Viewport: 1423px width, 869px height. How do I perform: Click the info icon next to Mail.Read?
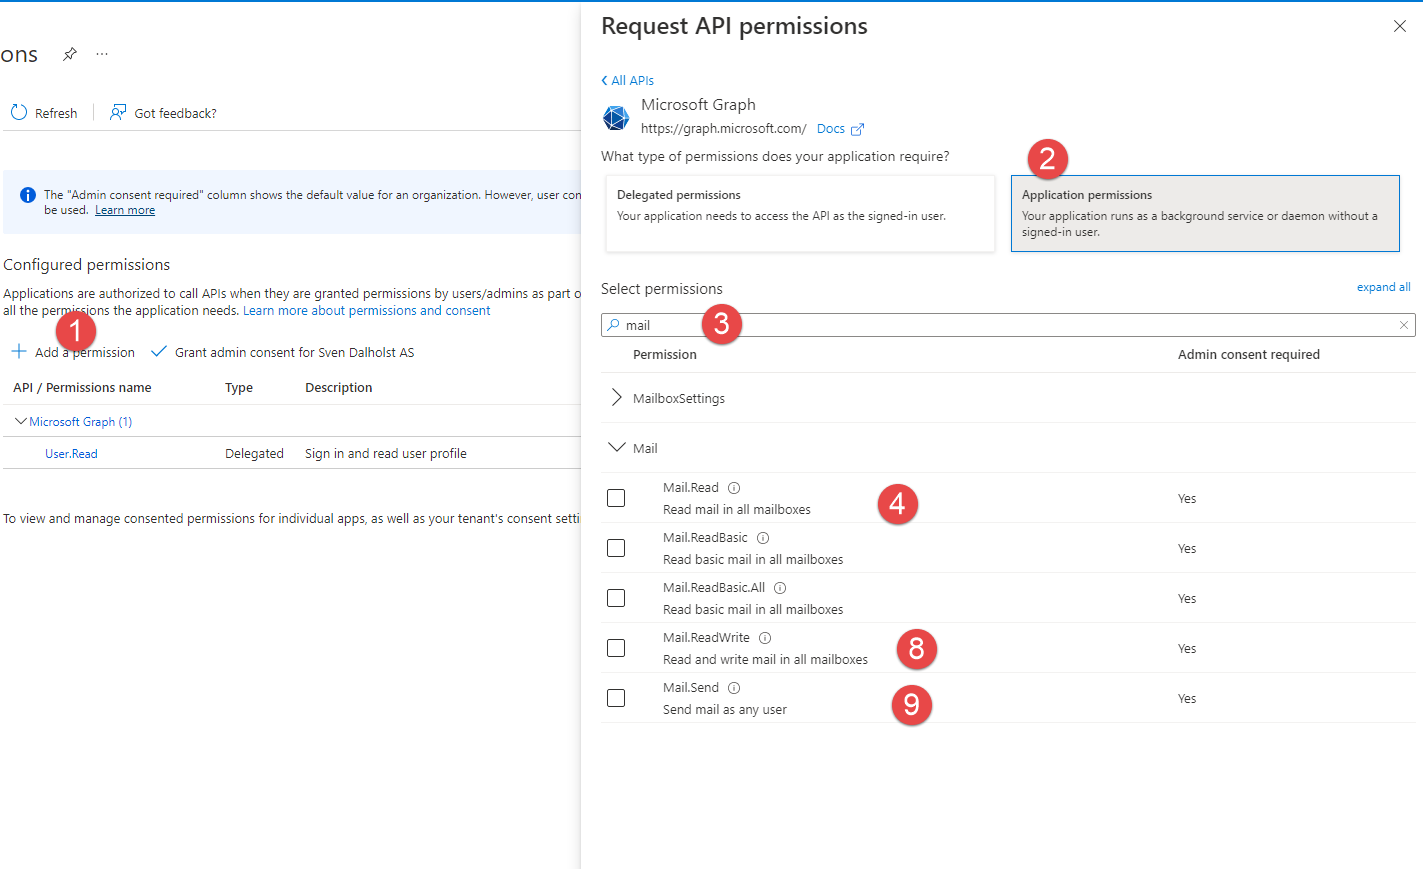[734, 488]
